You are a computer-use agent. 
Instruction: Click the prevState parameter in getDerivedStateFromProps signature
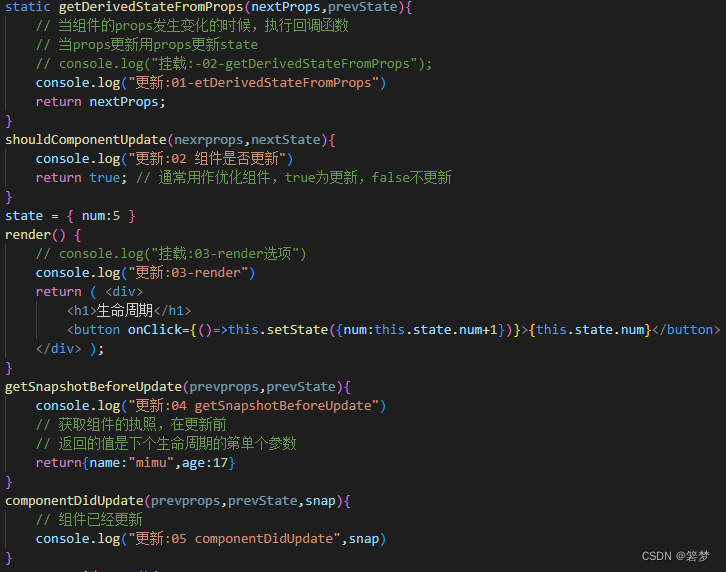(x=363, y=7)
